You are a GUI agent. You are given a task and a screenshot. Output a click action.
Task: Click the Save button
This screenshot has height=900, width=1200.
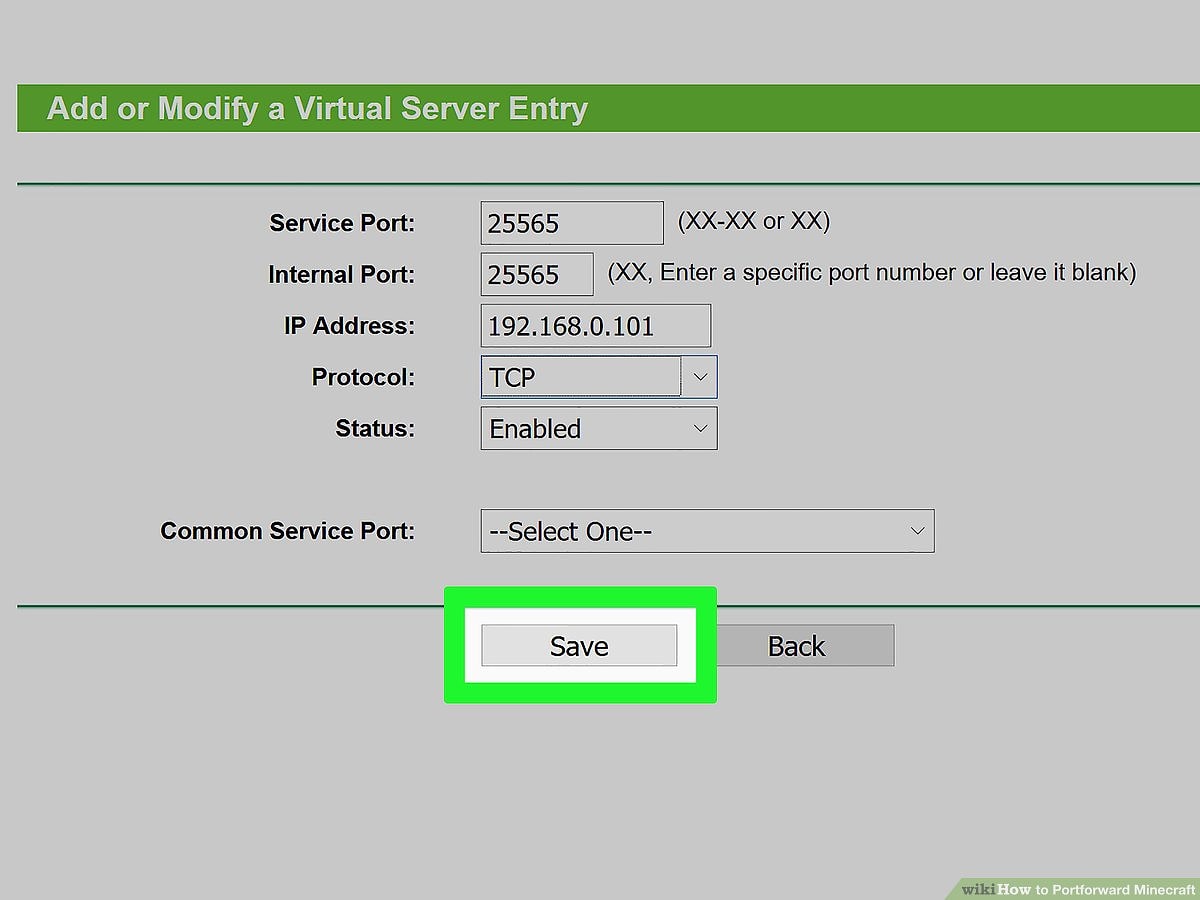point(580,645)
